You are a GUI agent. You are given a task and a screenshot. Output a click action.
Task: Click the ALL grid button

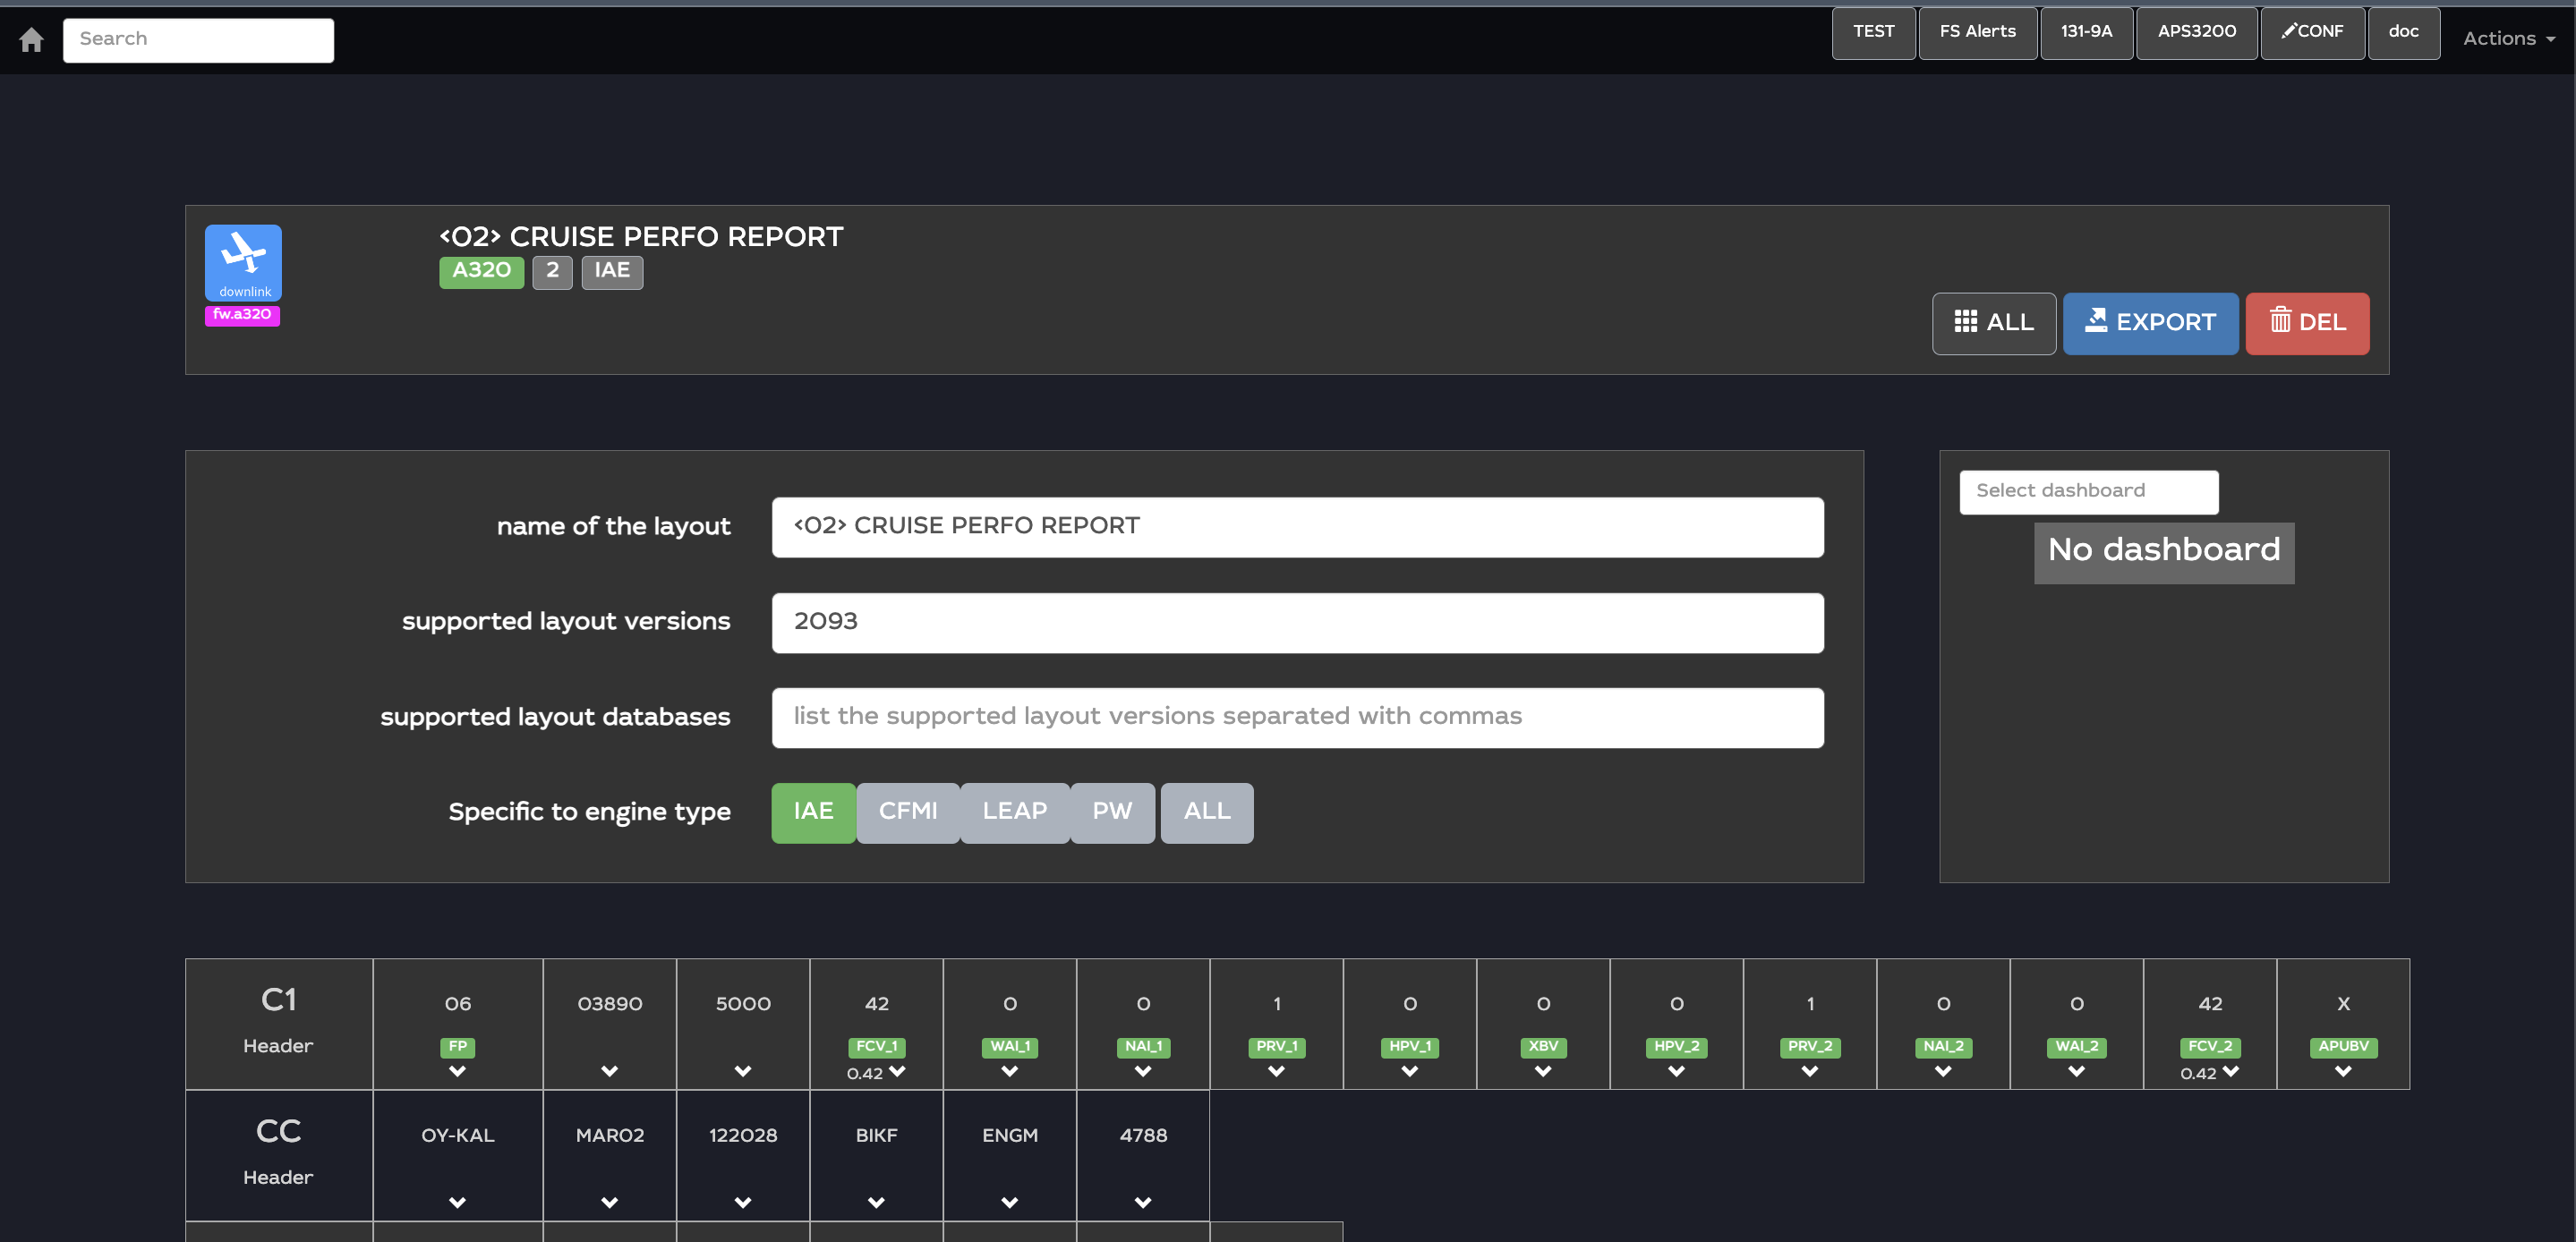[x=1993, y=323]
